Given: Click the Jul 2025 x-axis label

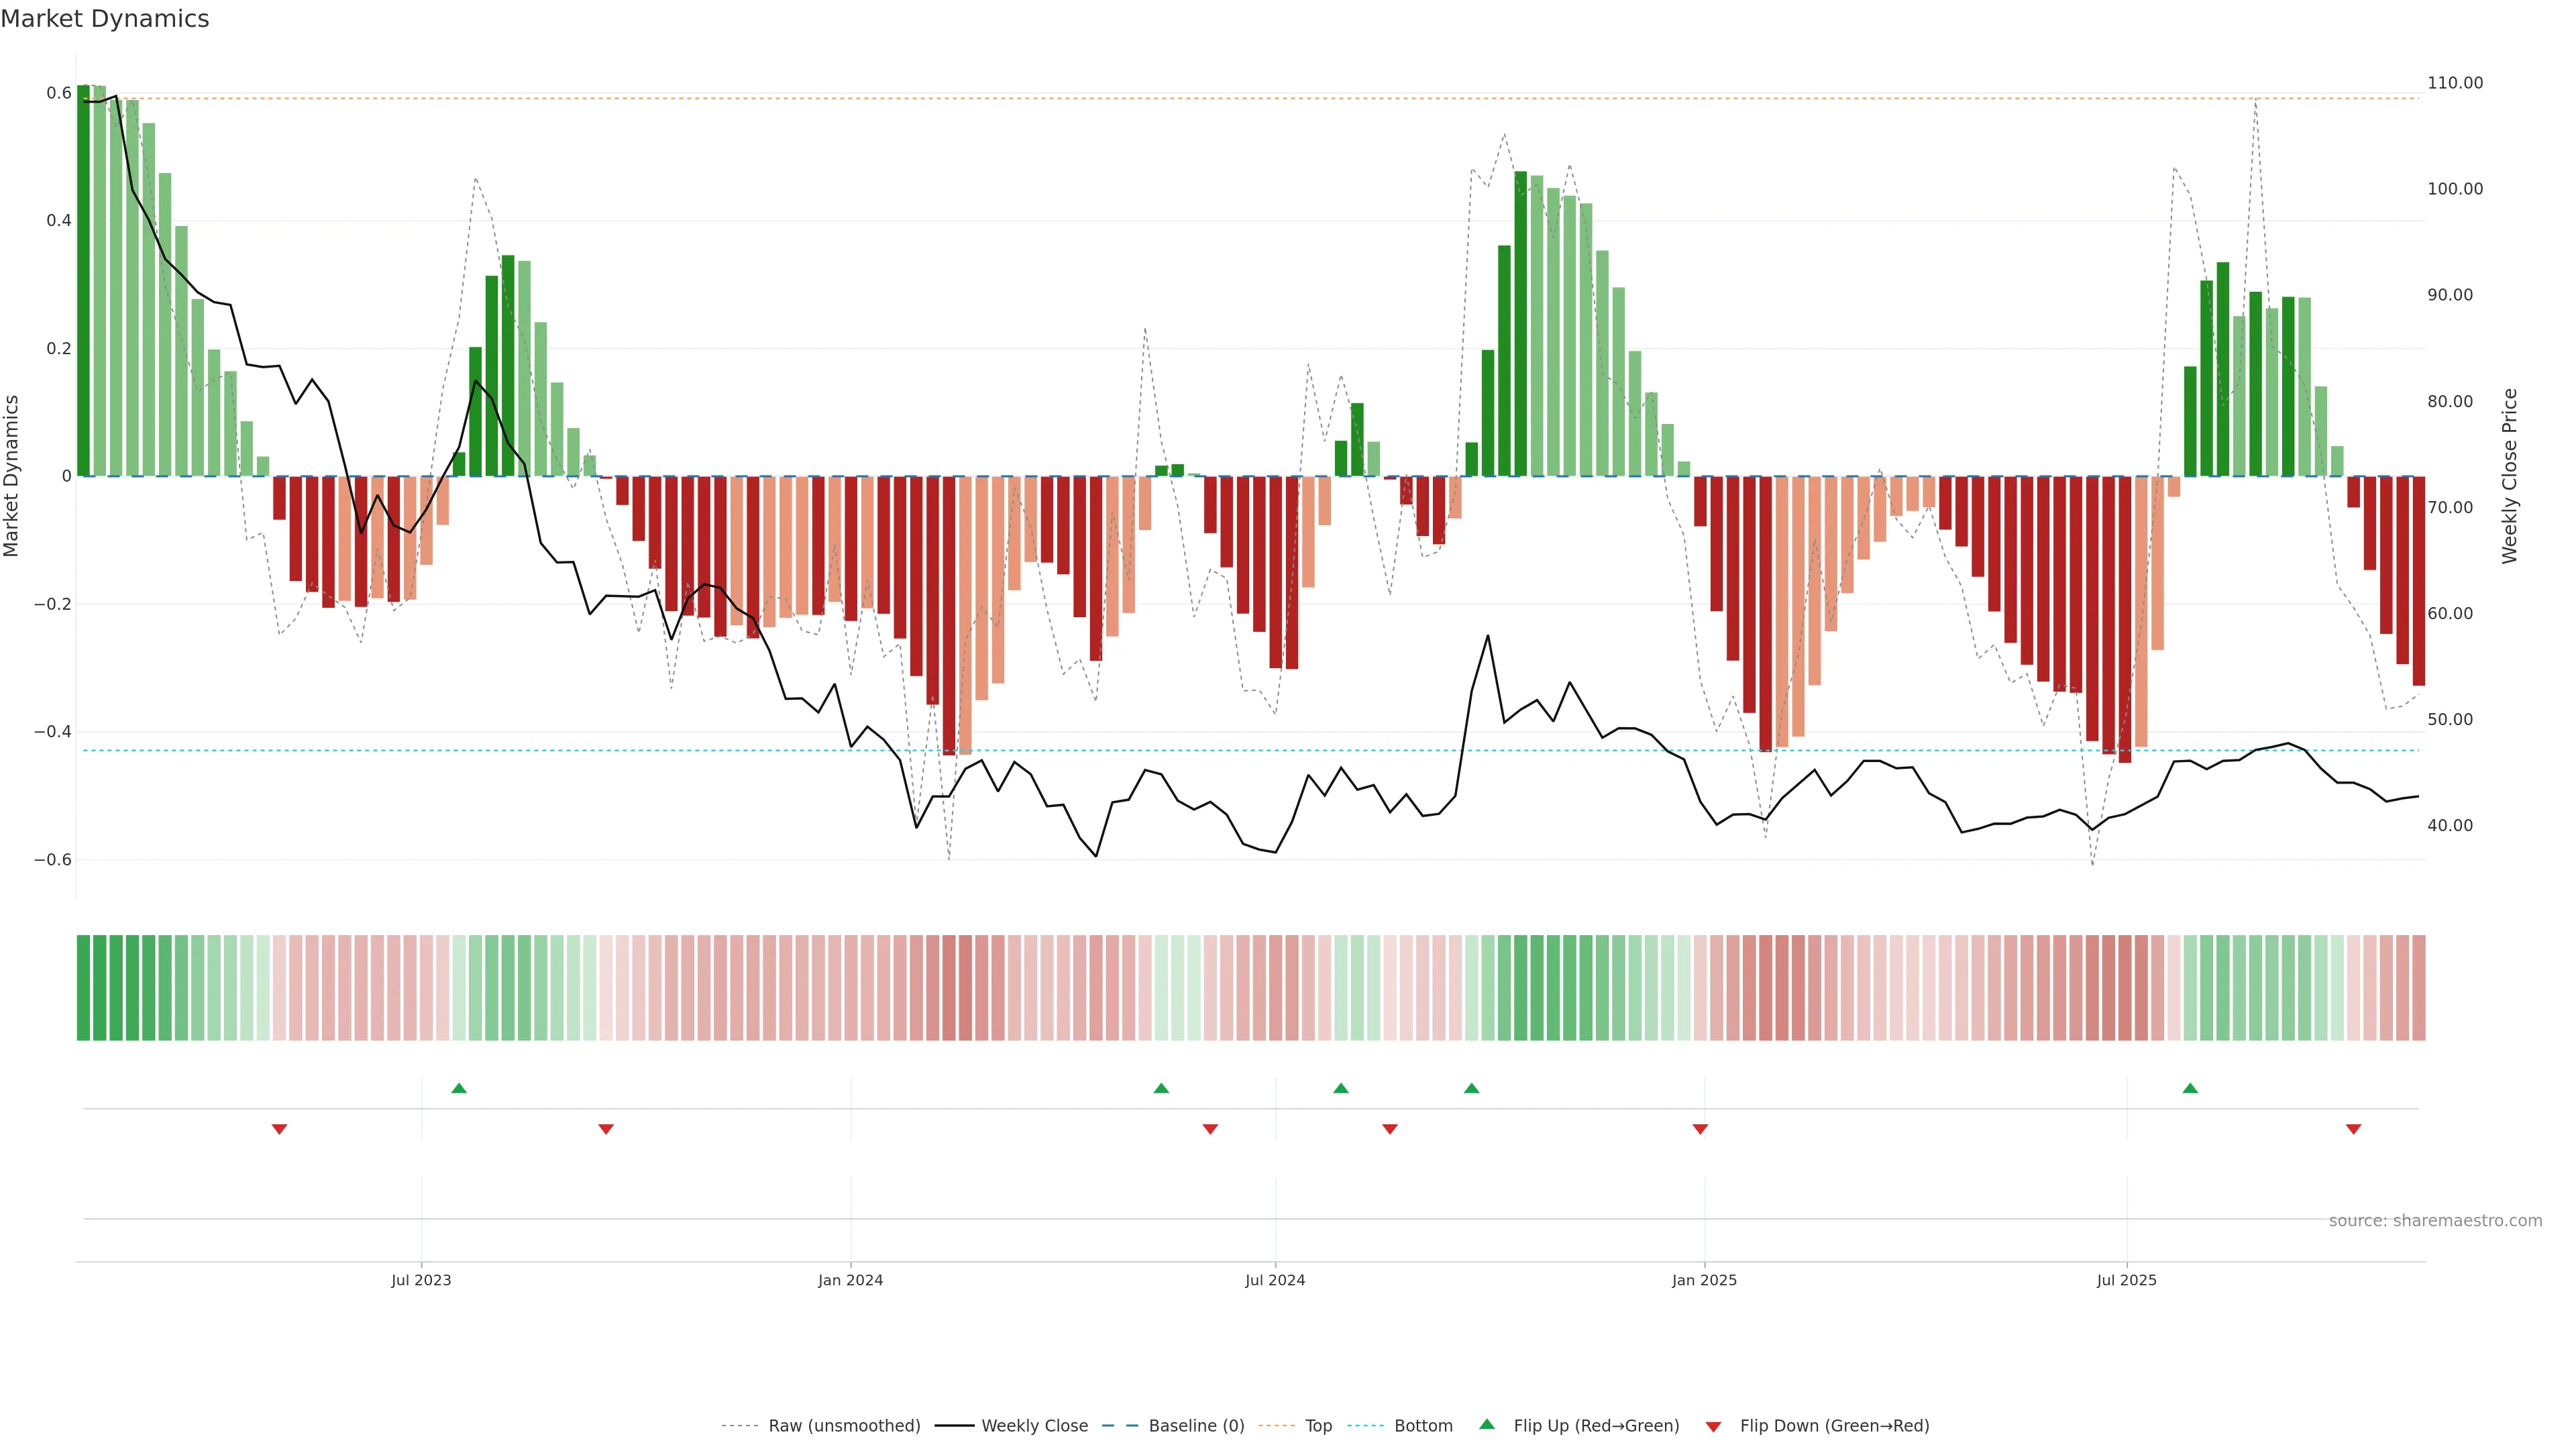Looking at the screenshot, I should [x=2126, y=1280].
